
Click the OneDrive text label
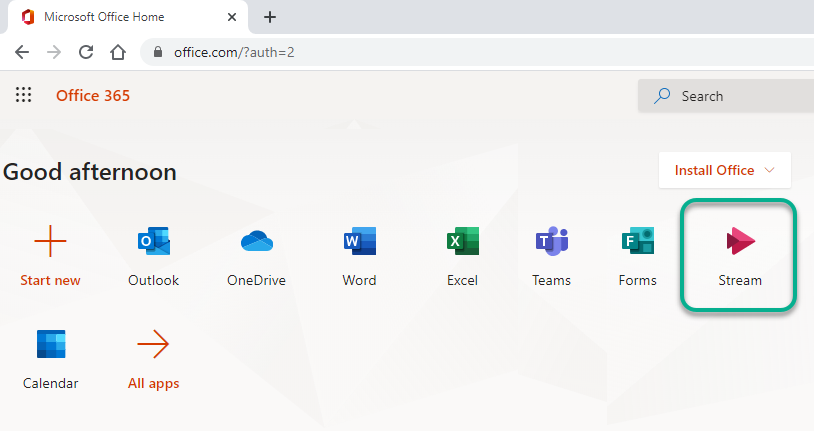click(x=256, y=280)
